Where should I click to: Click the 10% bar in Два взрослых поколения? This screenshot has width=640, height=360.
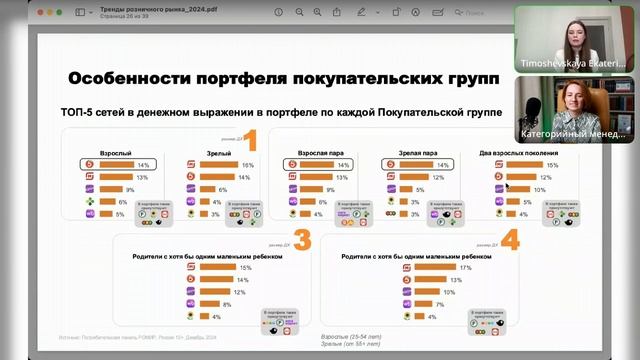[x=518, y=189]
